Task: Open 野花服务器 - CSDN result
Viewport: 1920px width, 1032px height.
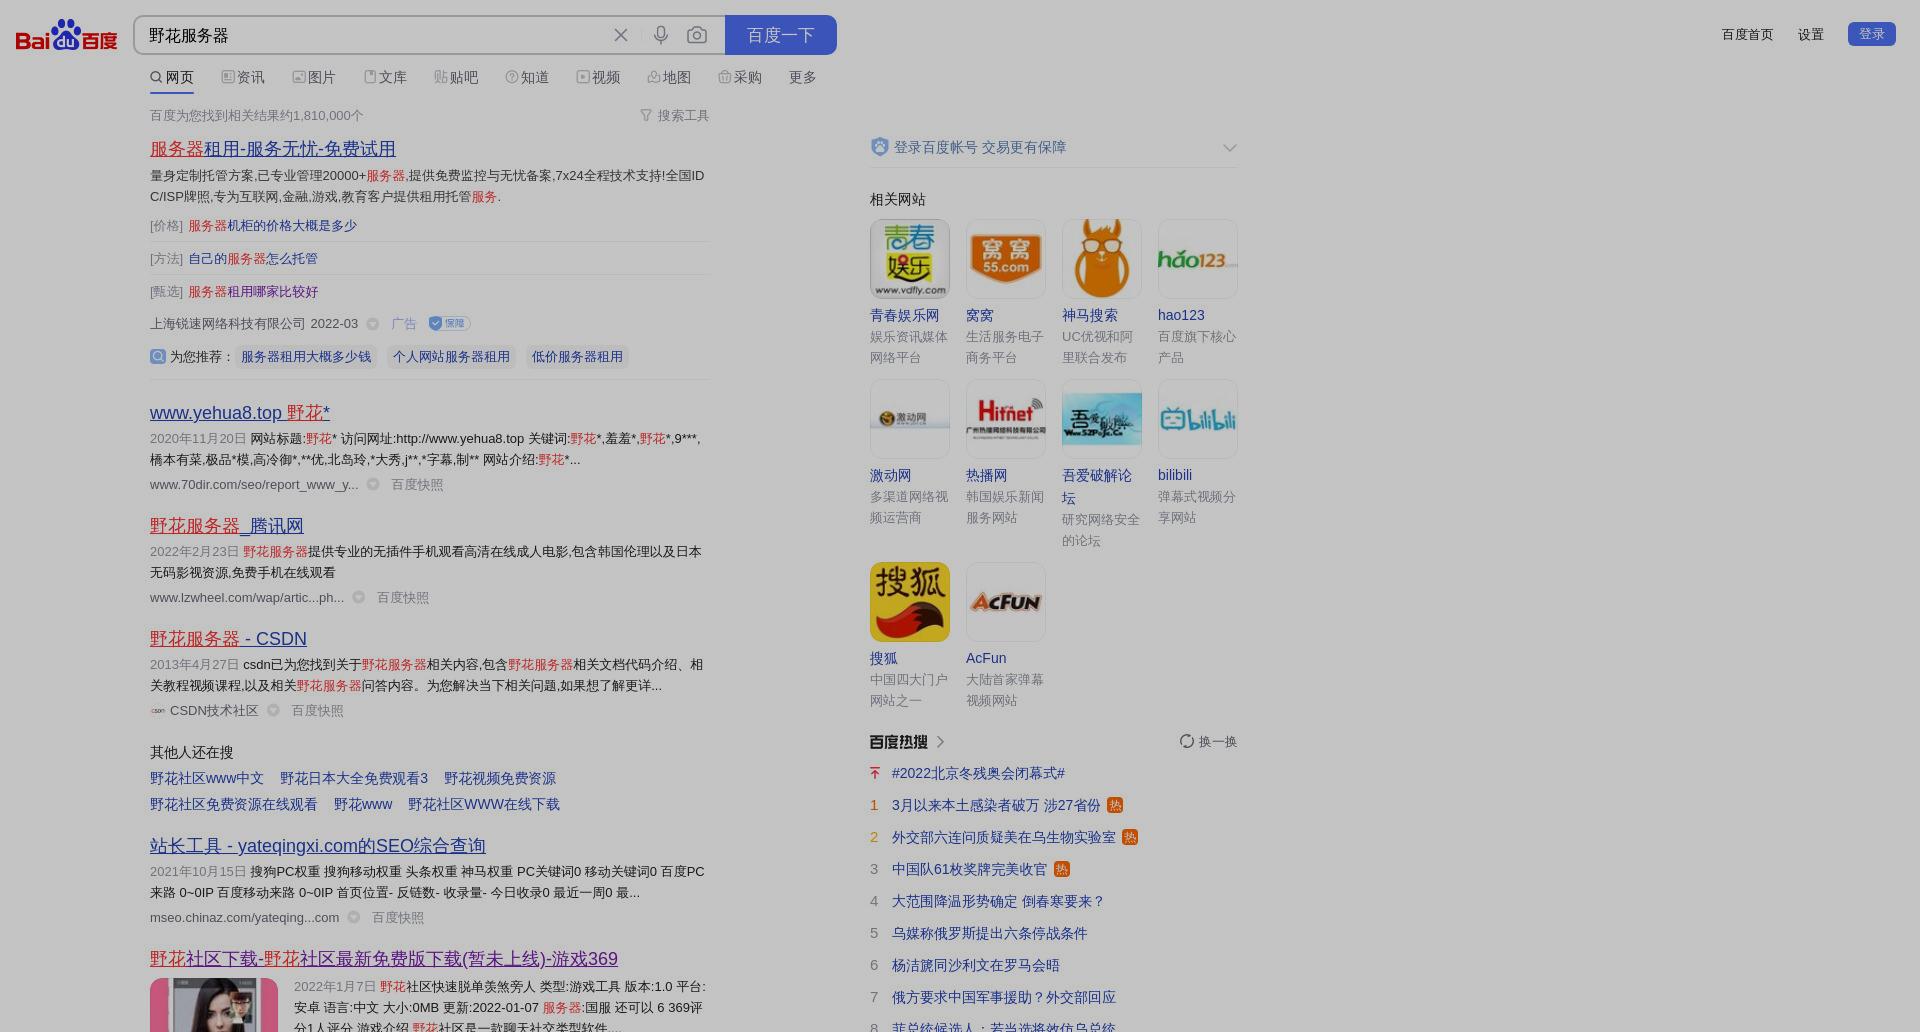Action: pos(228,639)
